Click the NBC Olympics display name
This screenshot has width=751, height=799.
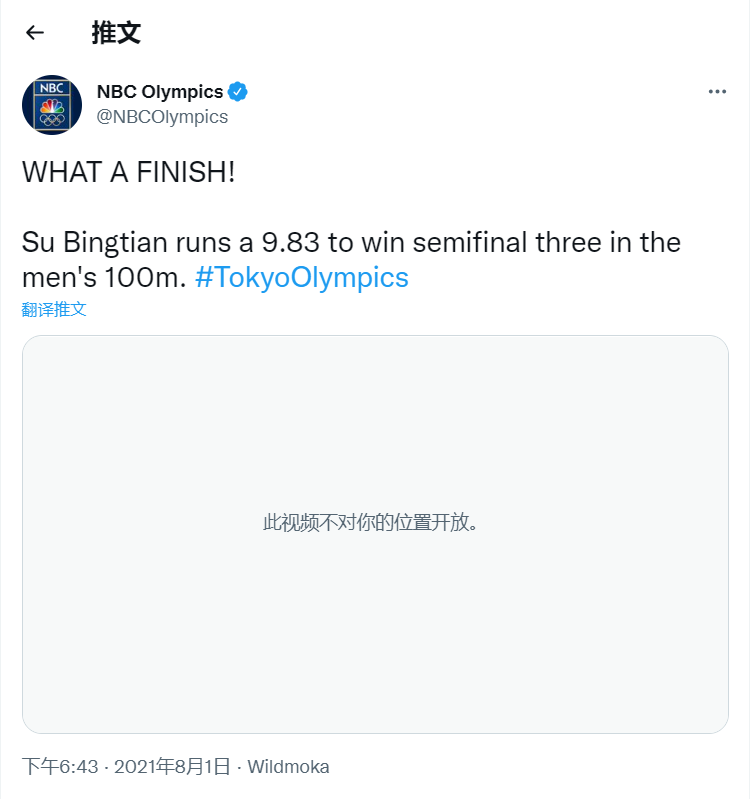coord(160,92)
